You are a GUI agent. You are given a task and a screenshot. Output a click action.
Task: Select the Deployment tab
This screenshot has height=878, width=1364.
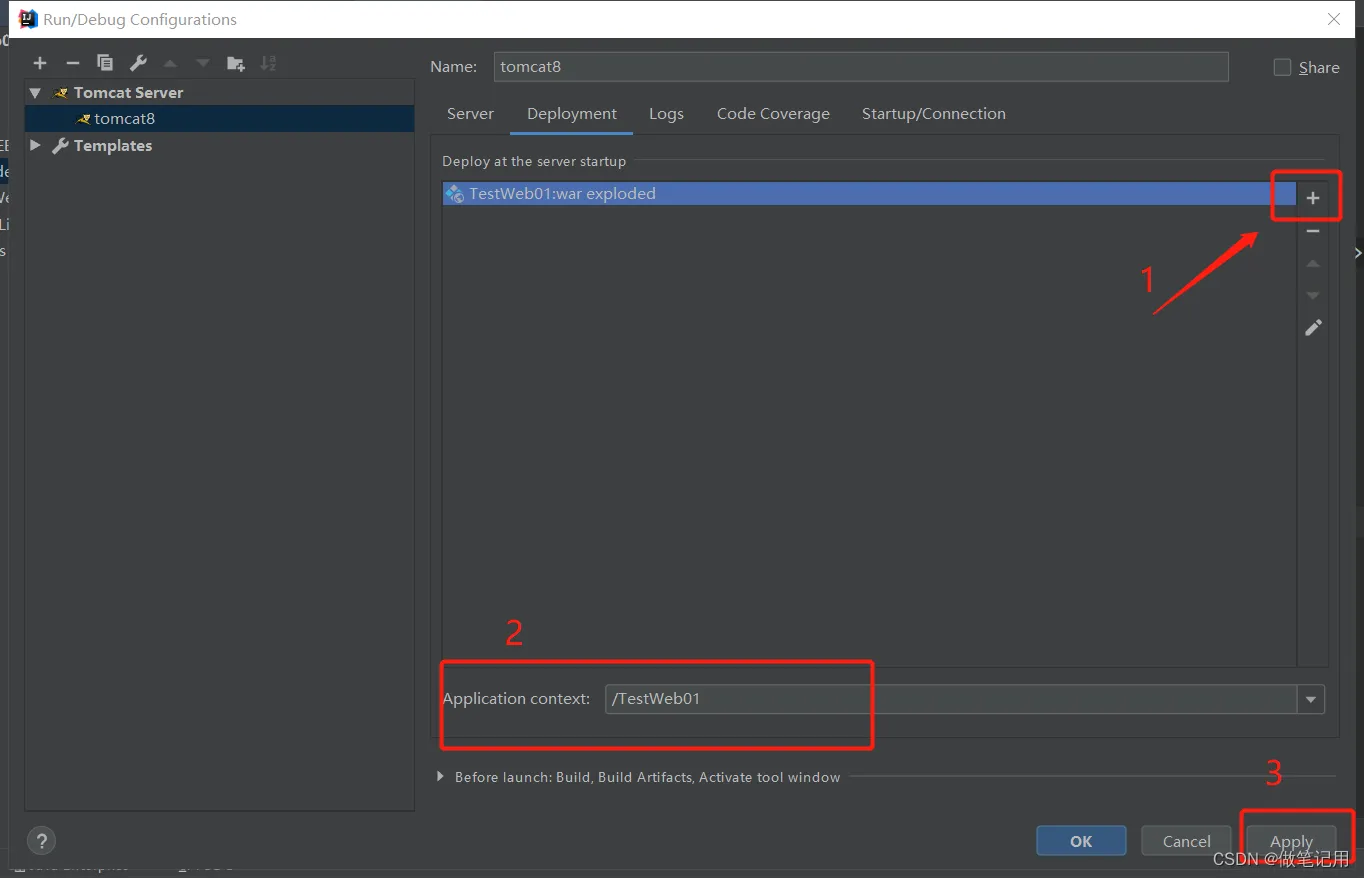(x=572, y=114)
